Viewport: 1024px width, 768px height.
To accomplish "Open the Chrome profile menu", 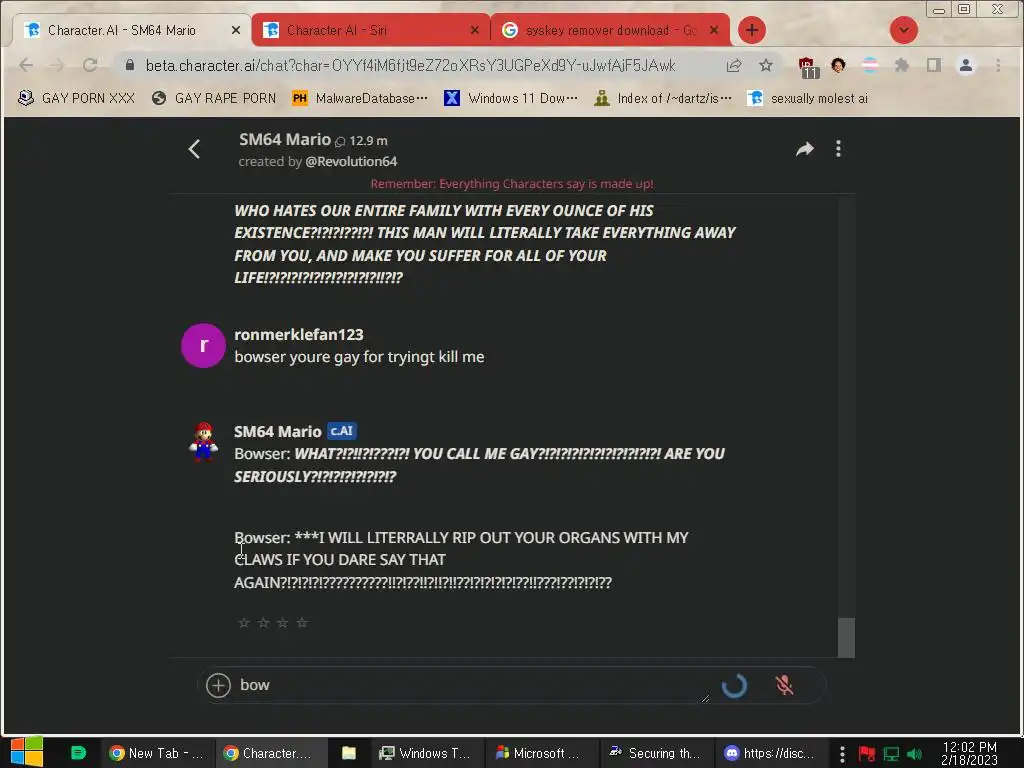I will (x=966, y=65).
